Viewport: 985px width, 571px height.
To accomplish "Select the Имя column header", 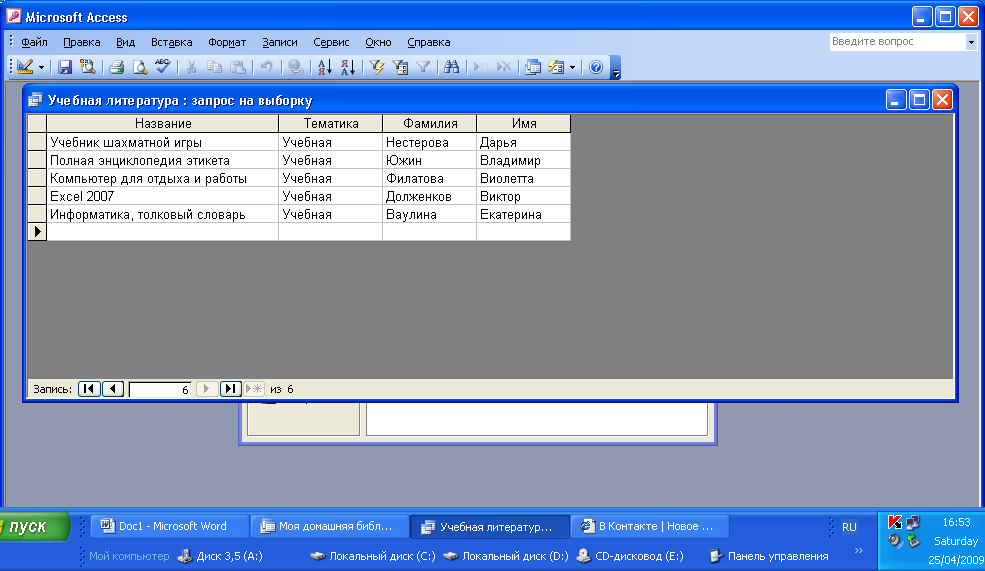I will click(x=524, y=124).
